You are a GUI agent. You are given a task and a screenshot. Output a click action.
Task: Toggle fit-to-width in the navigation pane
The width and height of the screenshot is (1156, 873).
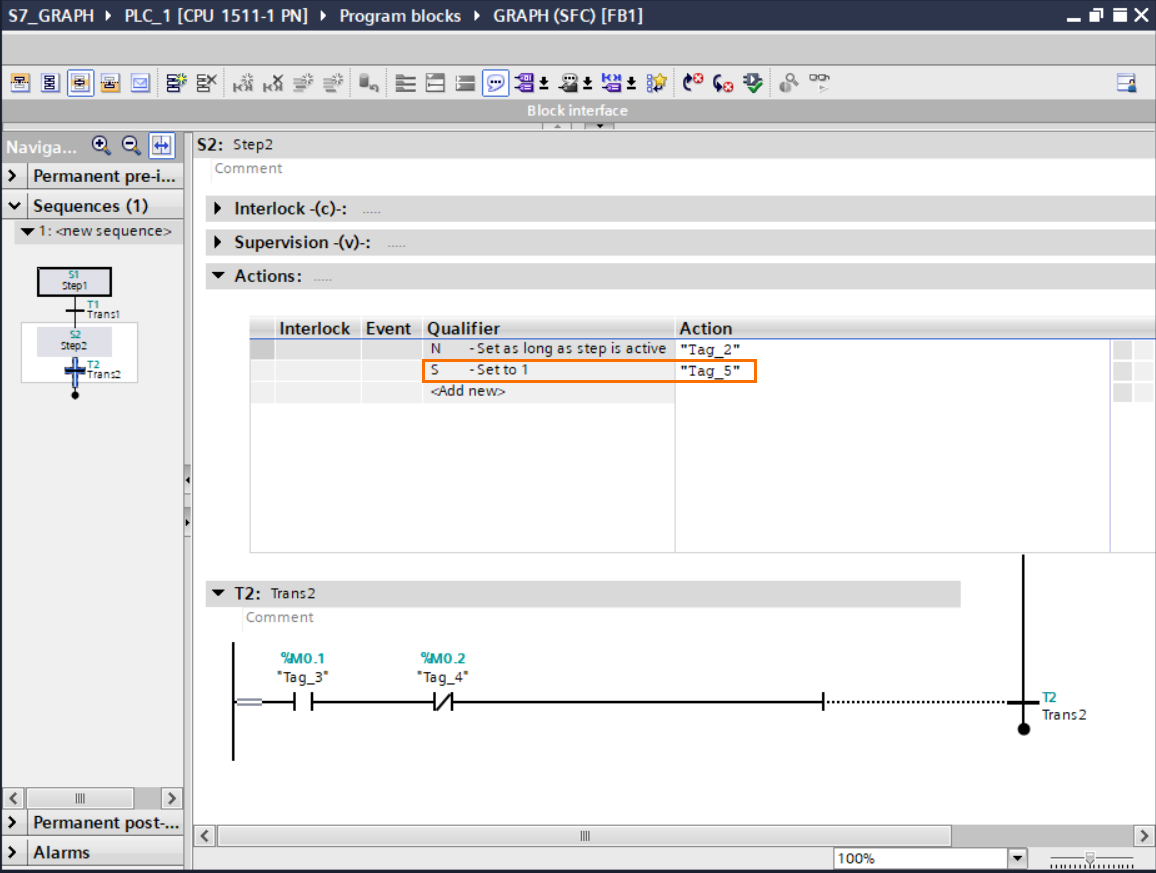click(161, 145)
